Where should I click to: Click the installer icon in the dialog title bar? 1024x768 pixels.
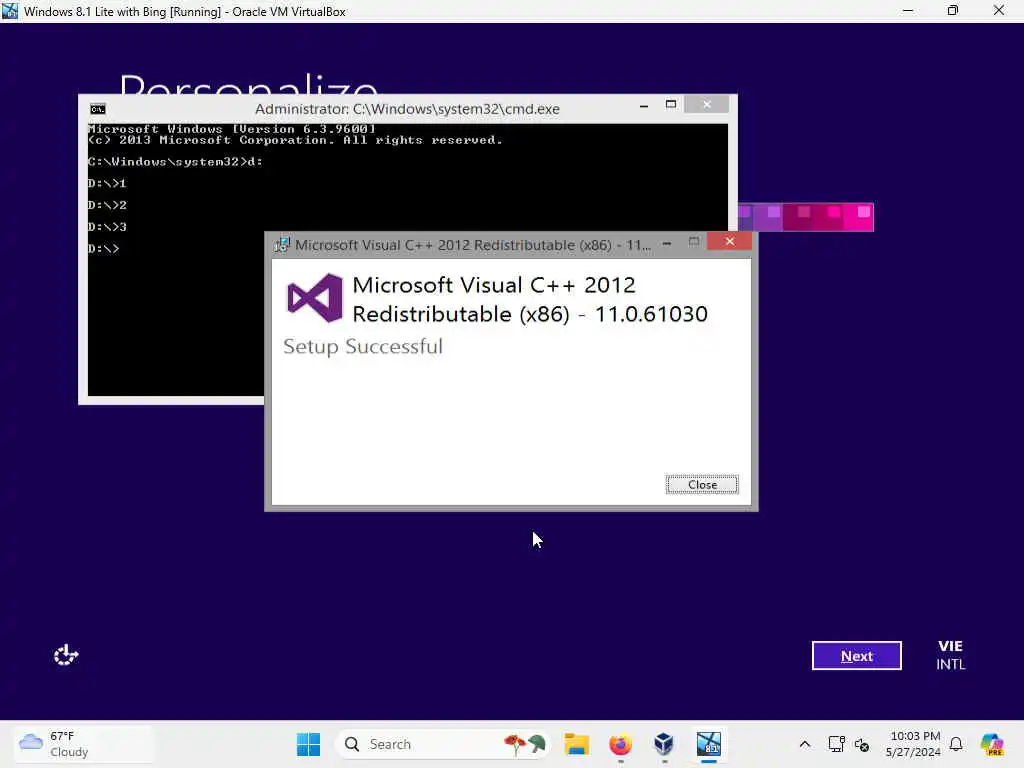coord(281,245)
